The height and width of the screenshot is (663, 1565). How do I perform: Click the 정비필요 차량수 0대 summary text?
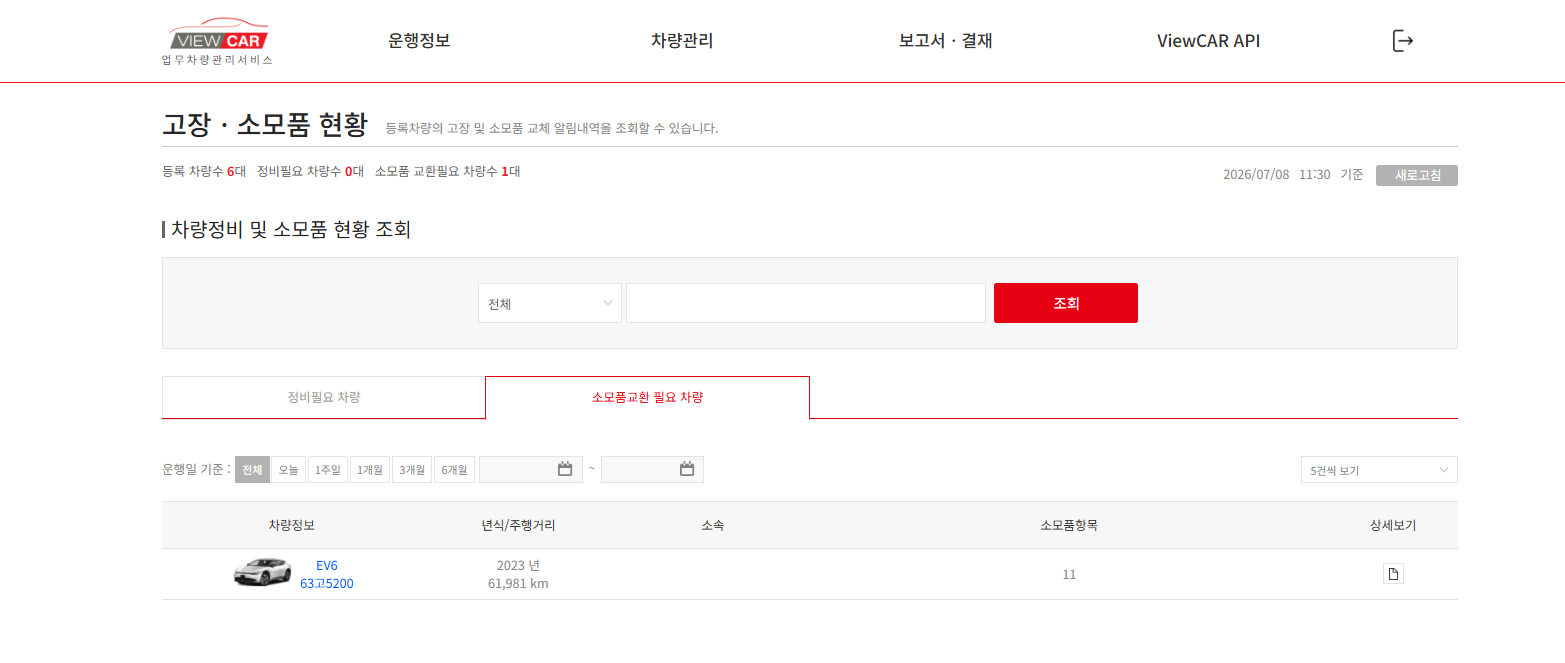pyautogui.click(x=310, y=171)
